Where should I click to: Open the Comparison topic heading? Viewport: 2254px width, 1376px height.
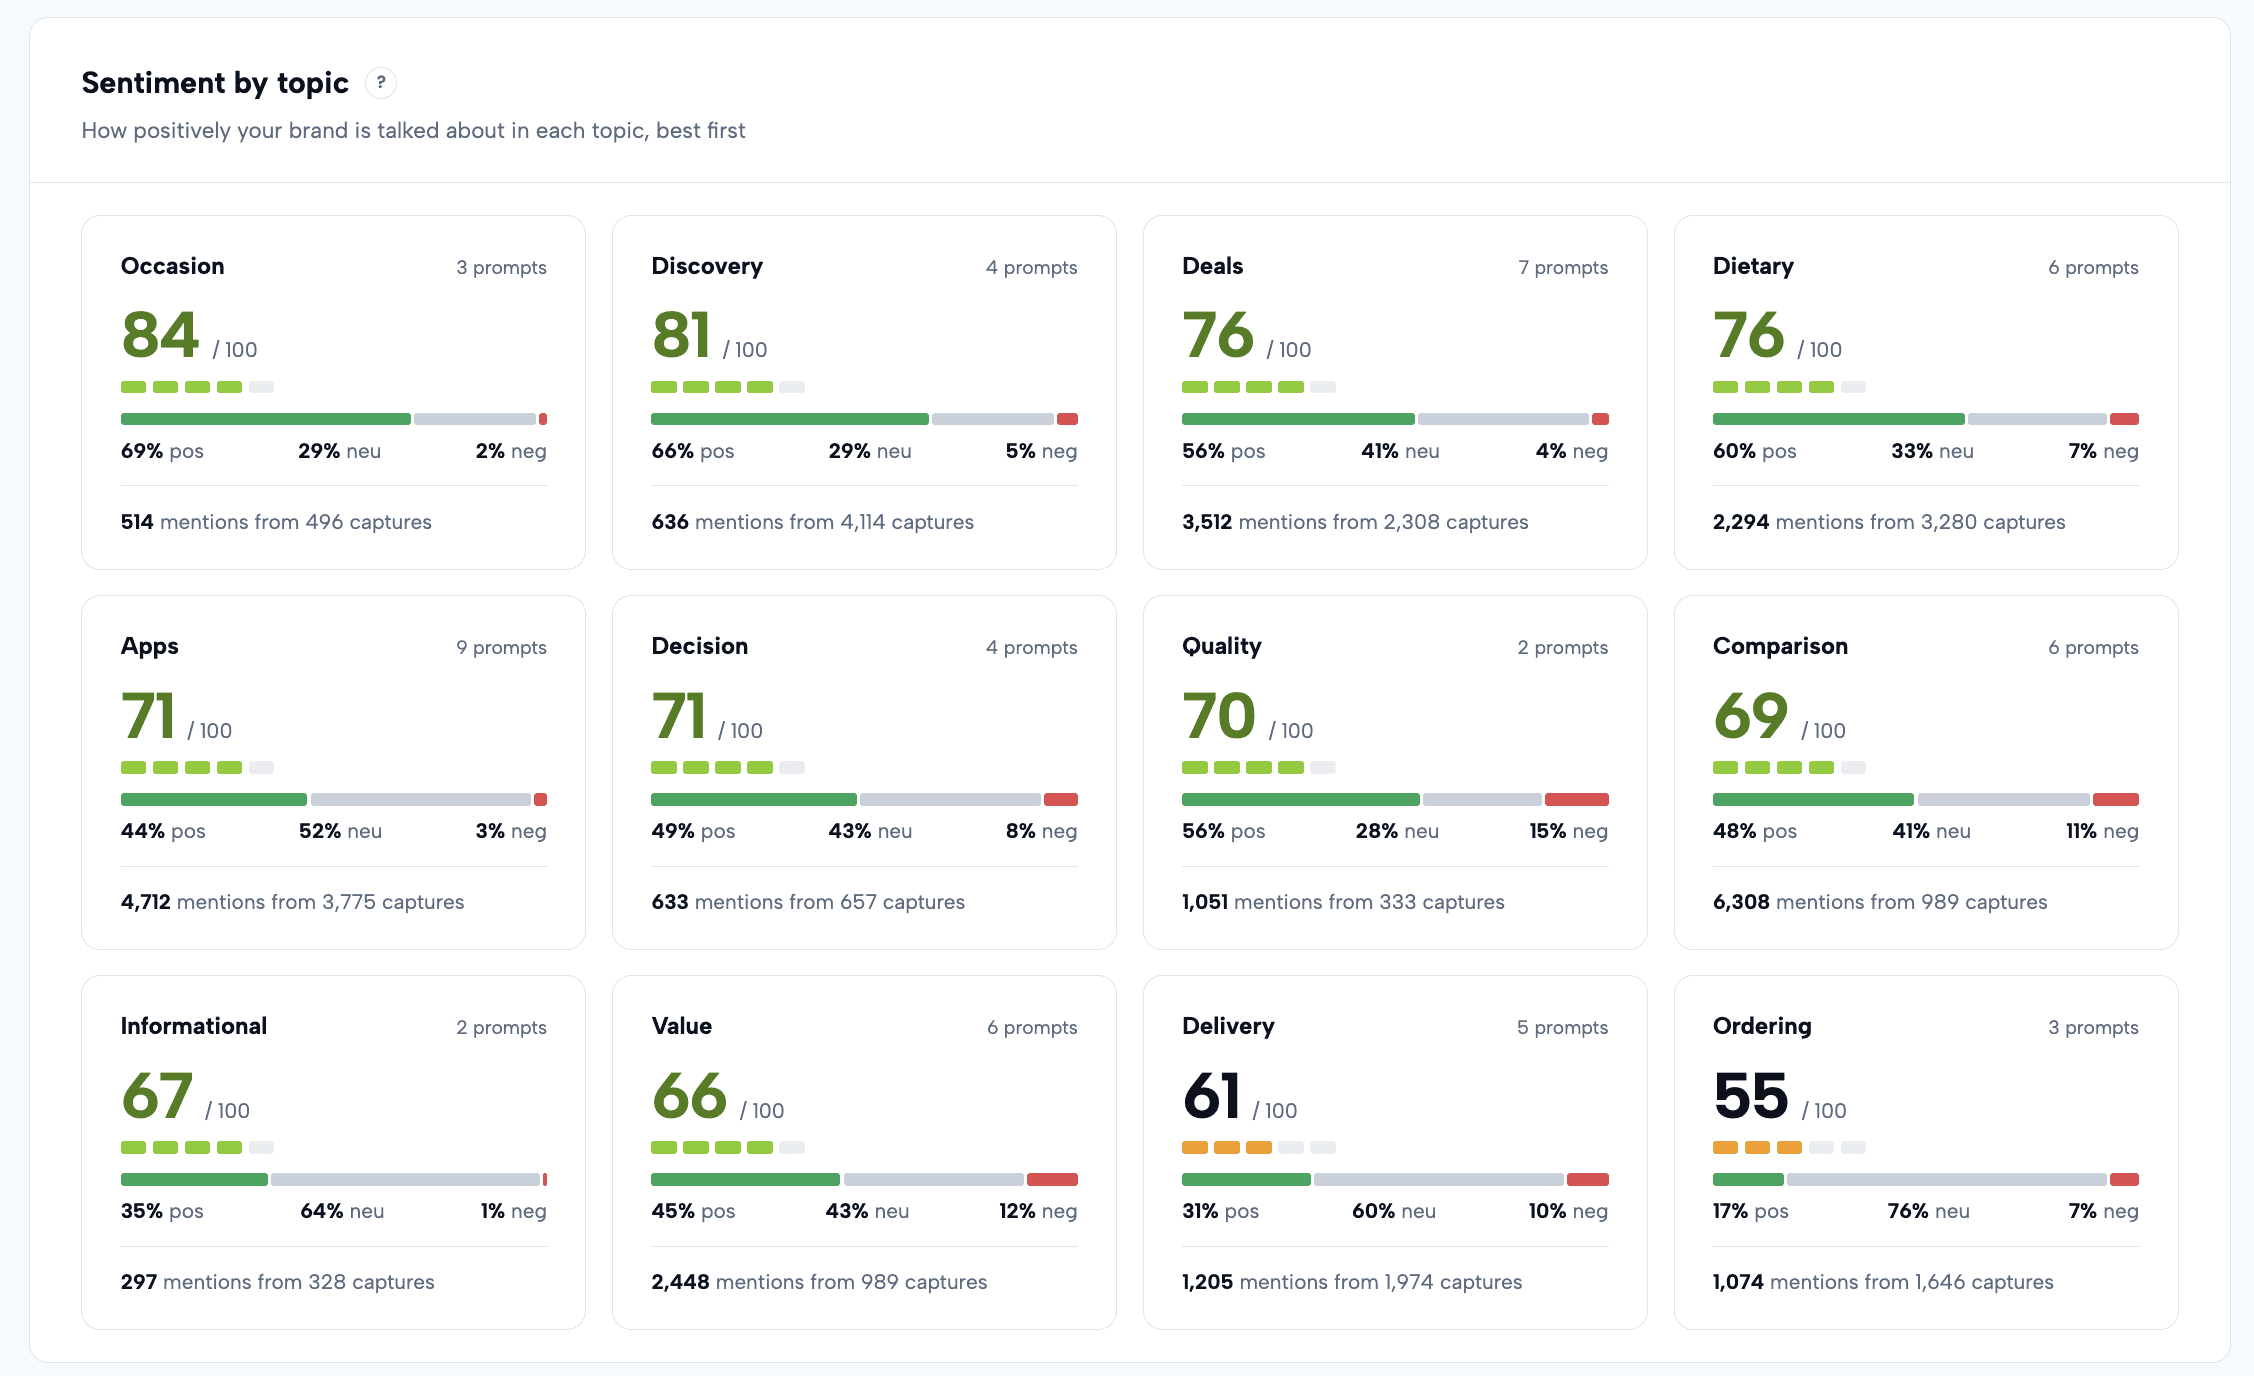(1780, 647)
